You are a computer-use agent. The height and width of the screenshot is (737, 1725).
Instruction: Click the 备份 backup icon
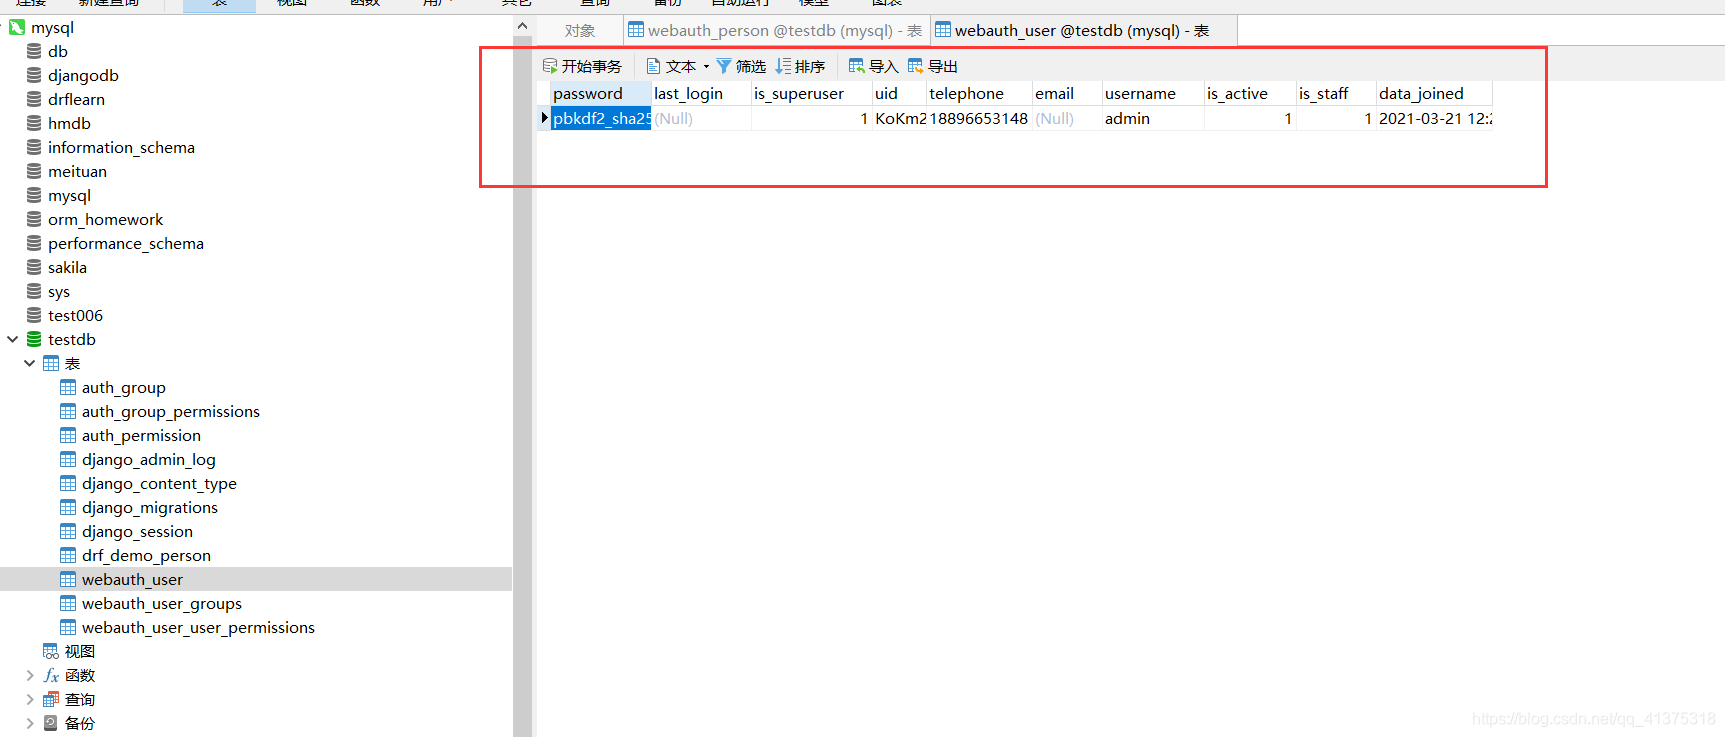click(x=51, y=723)
